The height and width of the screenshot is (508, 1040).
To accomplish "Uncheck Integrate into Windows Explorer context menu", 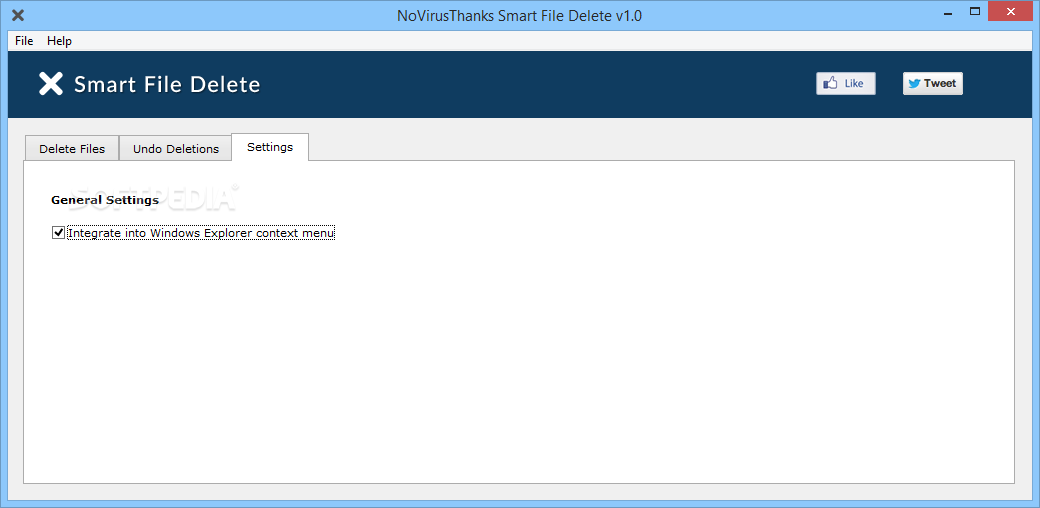I will pyautogui.click(x=58, y=233).
